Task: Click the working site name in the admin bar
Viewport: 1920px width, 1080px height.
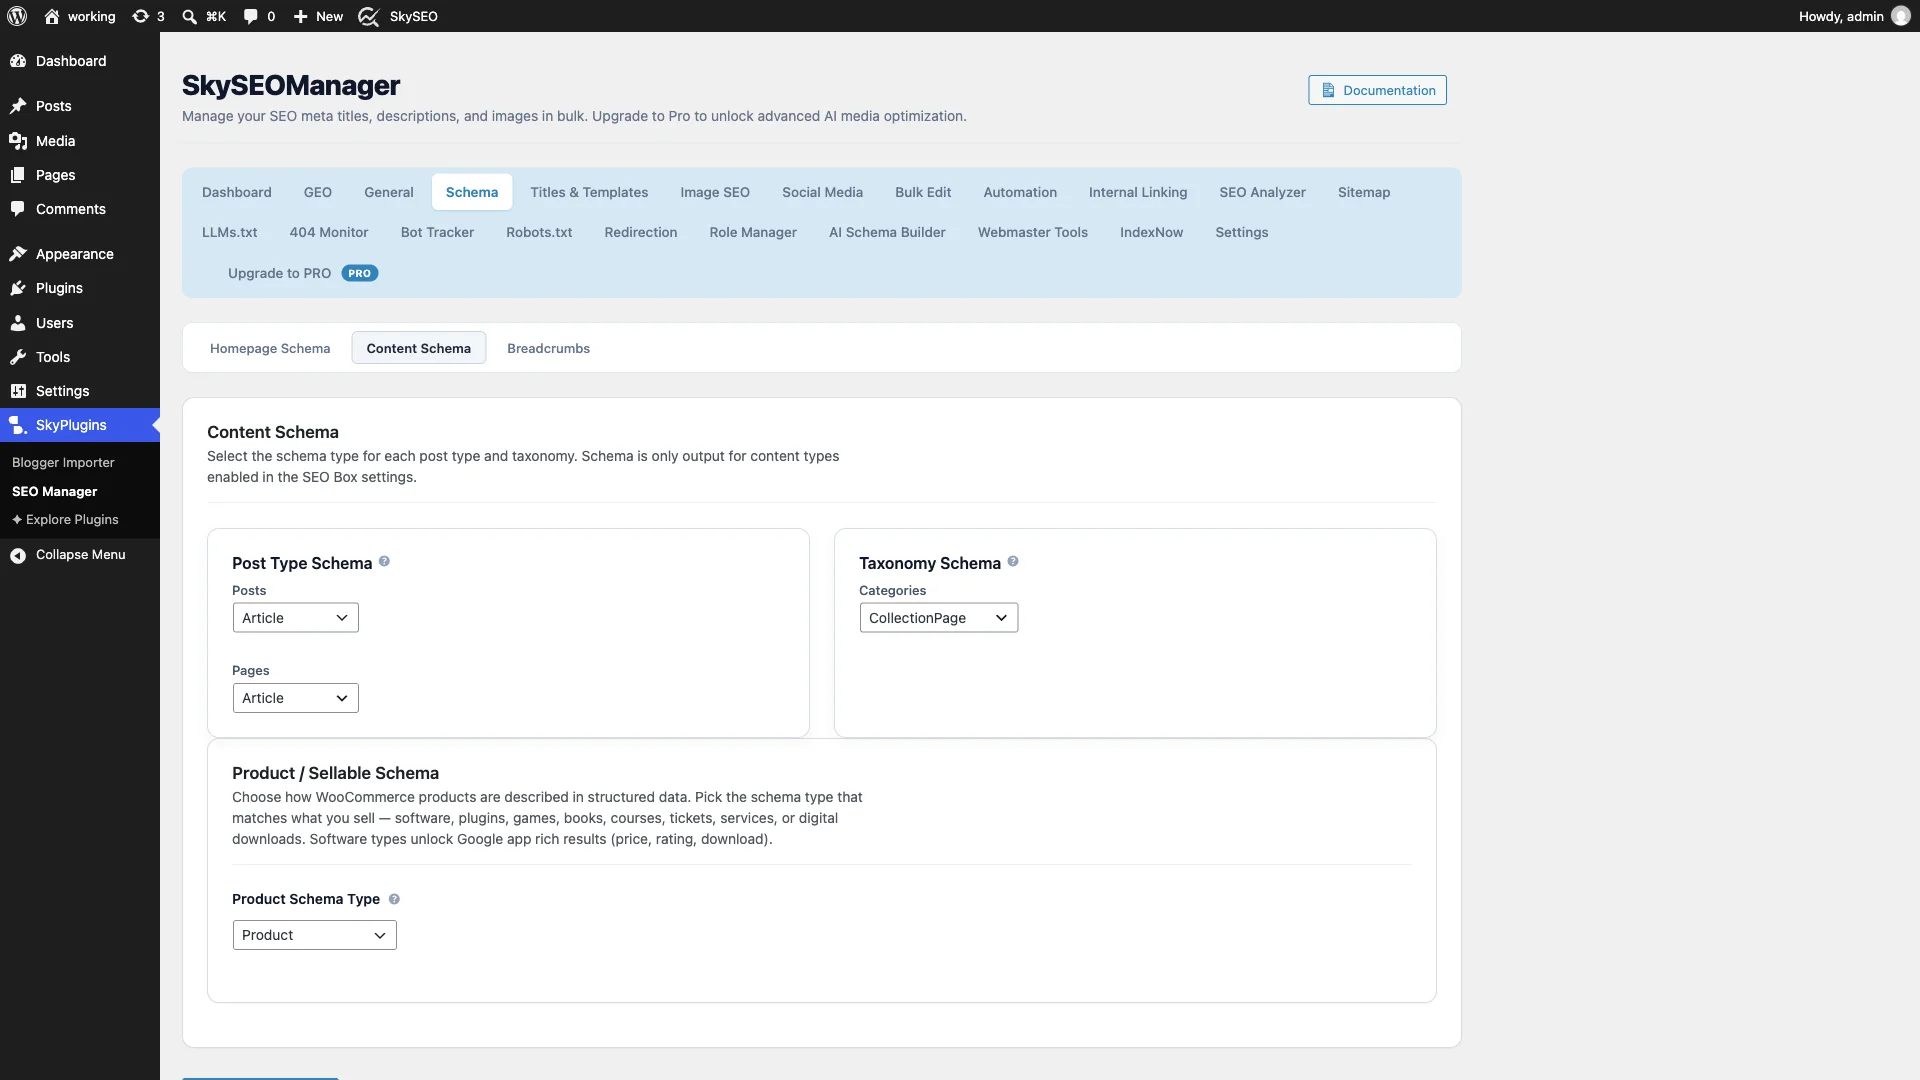Action: point(80,16)
